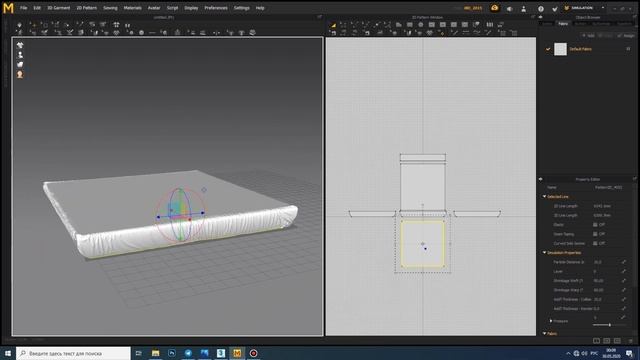This screenshot has height=360, width=640.
Task: Open the help question-mark icon
Action: pos(541,8)
